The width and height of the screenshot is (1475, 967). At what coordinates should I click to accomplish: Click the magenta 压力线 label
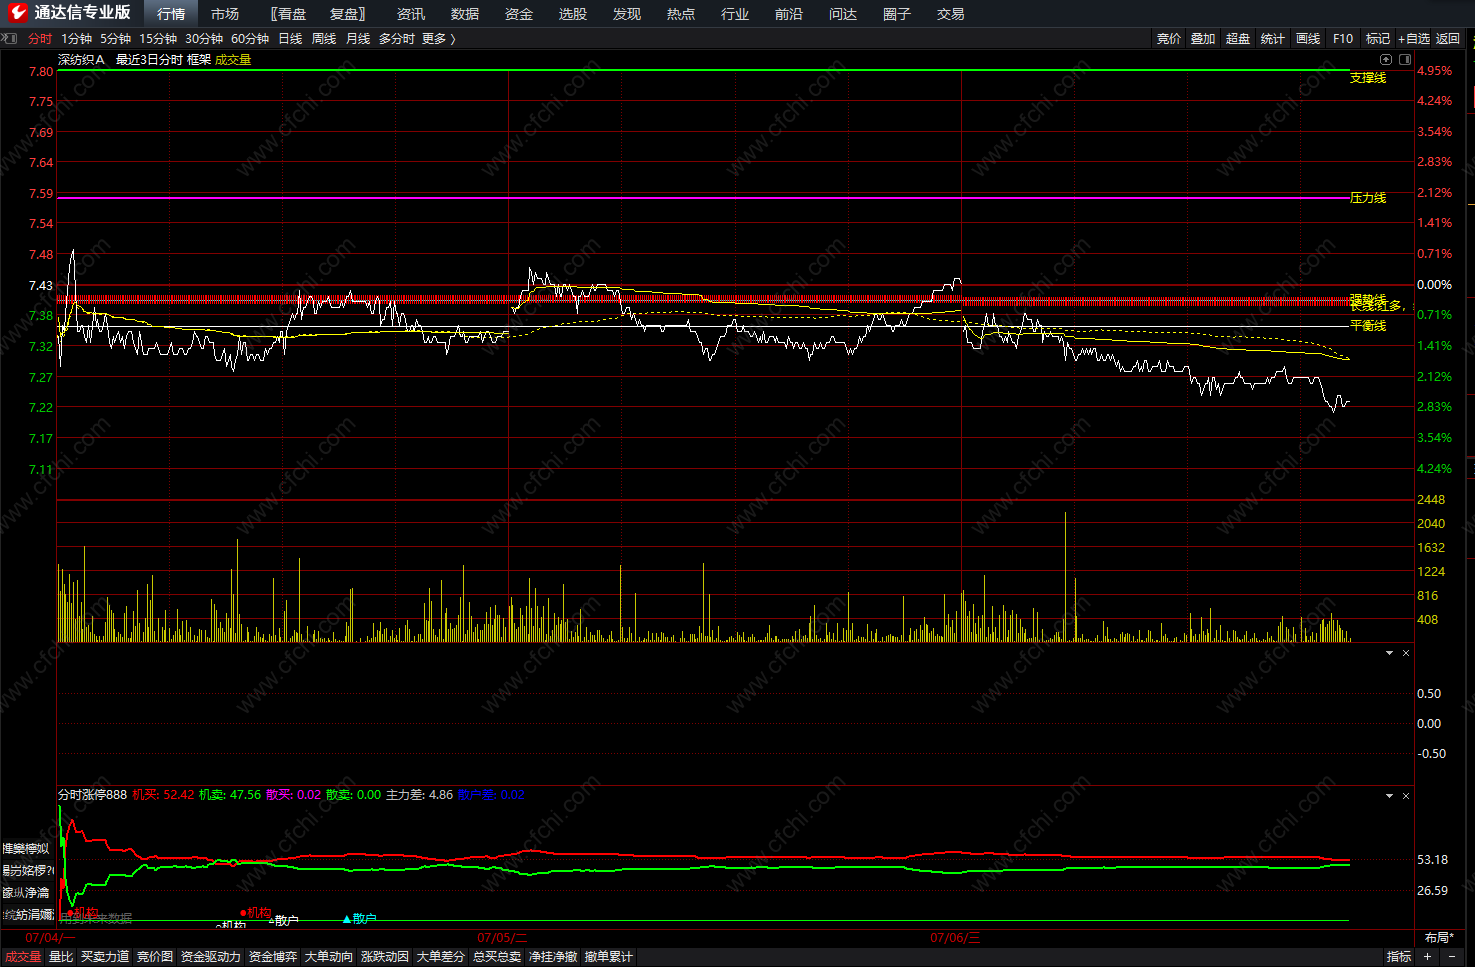pos(1368,198)
